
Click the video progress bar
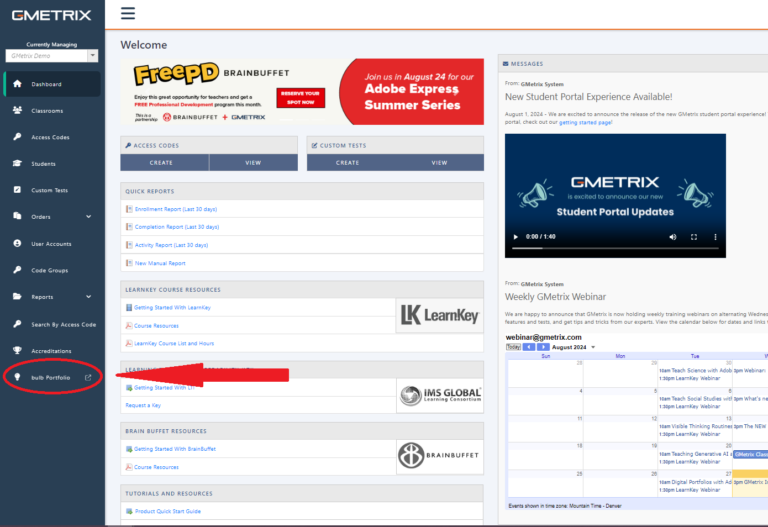pyautogui.click(x=615, y=250)
